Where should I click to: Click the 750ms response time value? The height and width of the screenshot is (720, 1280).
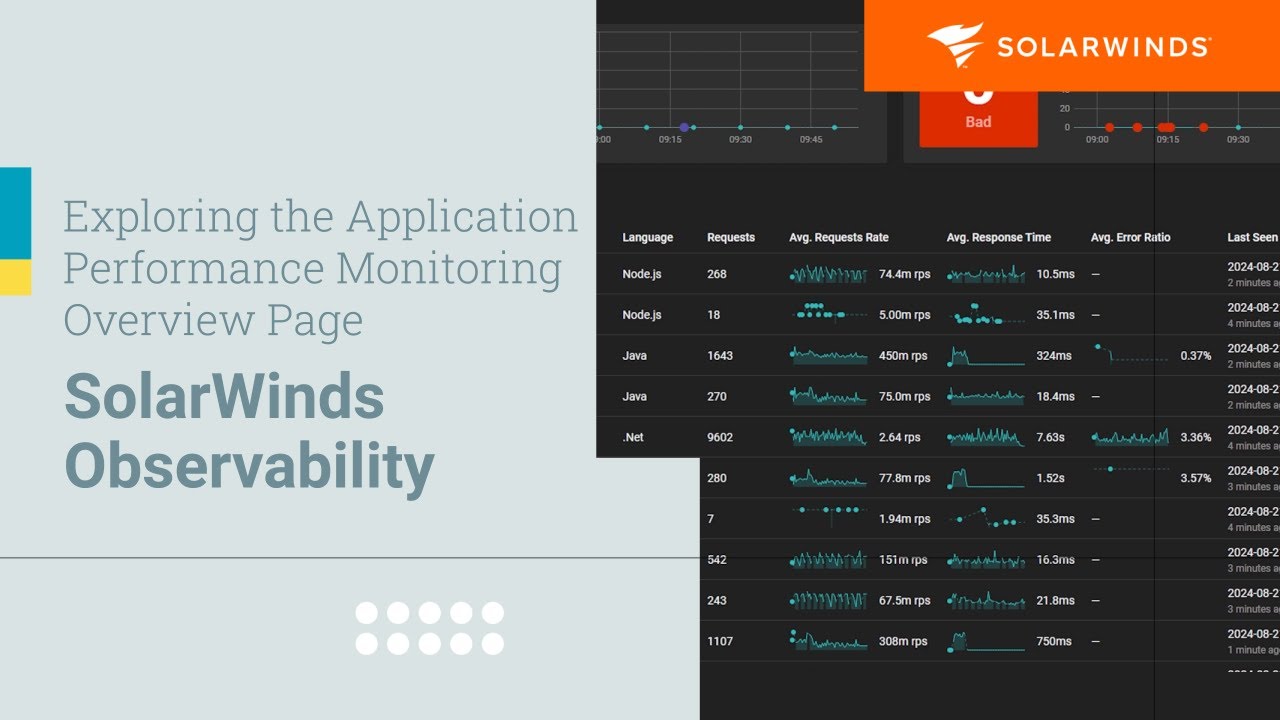coord(1054,642)
